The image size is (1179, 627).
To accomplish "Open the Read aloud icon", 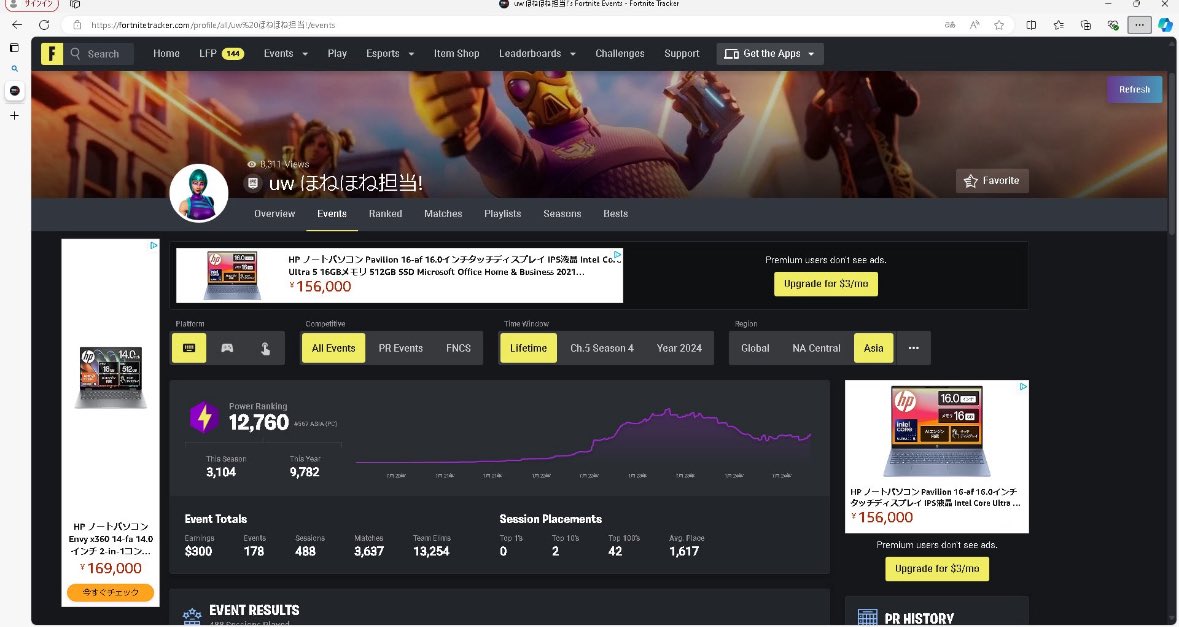I will 974,25.
